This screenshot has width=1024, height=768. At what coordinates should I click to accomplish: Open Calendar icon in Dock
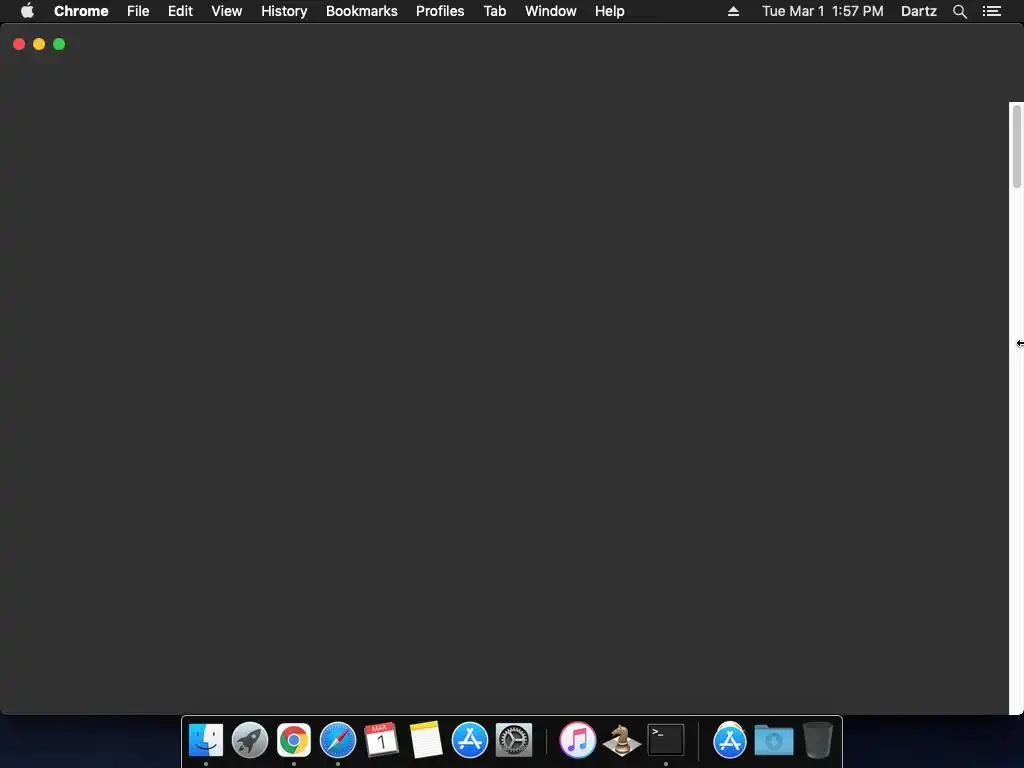click(x=381, y=740)
